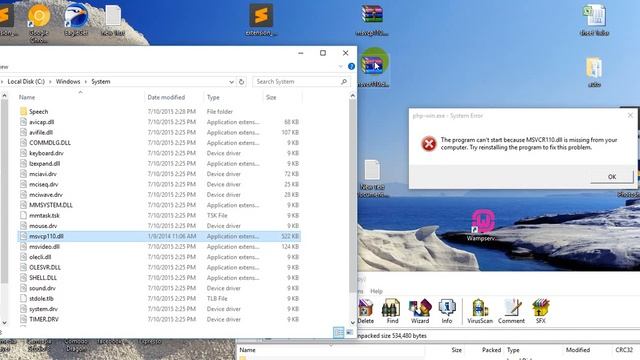Close the System Error dialog
The height and width of the screenshot is (360, 640).
coord(630,116)
